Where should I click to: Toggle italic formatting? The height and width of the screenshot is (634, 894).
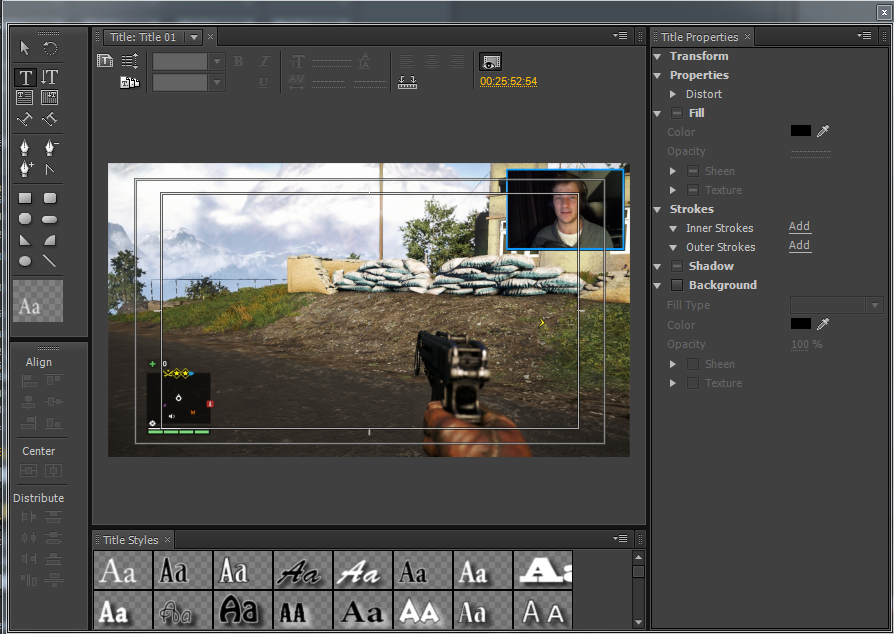tap(263, 61)
